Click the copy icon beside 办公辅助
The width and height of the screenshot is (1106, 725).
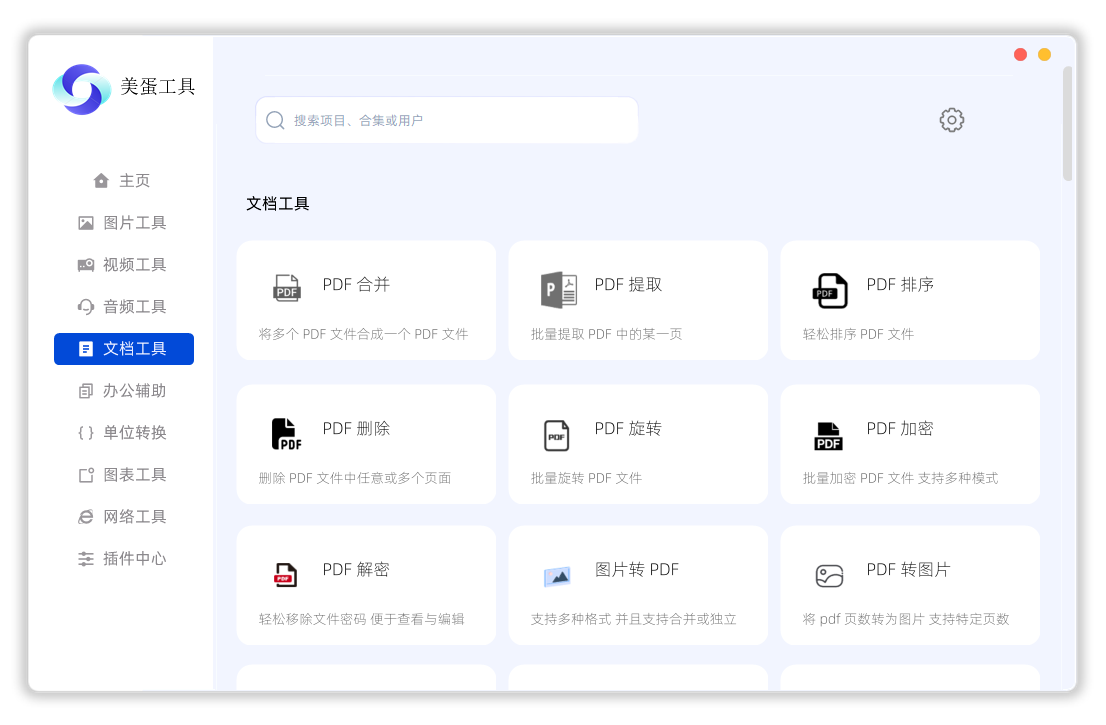(x=86, y=391)
